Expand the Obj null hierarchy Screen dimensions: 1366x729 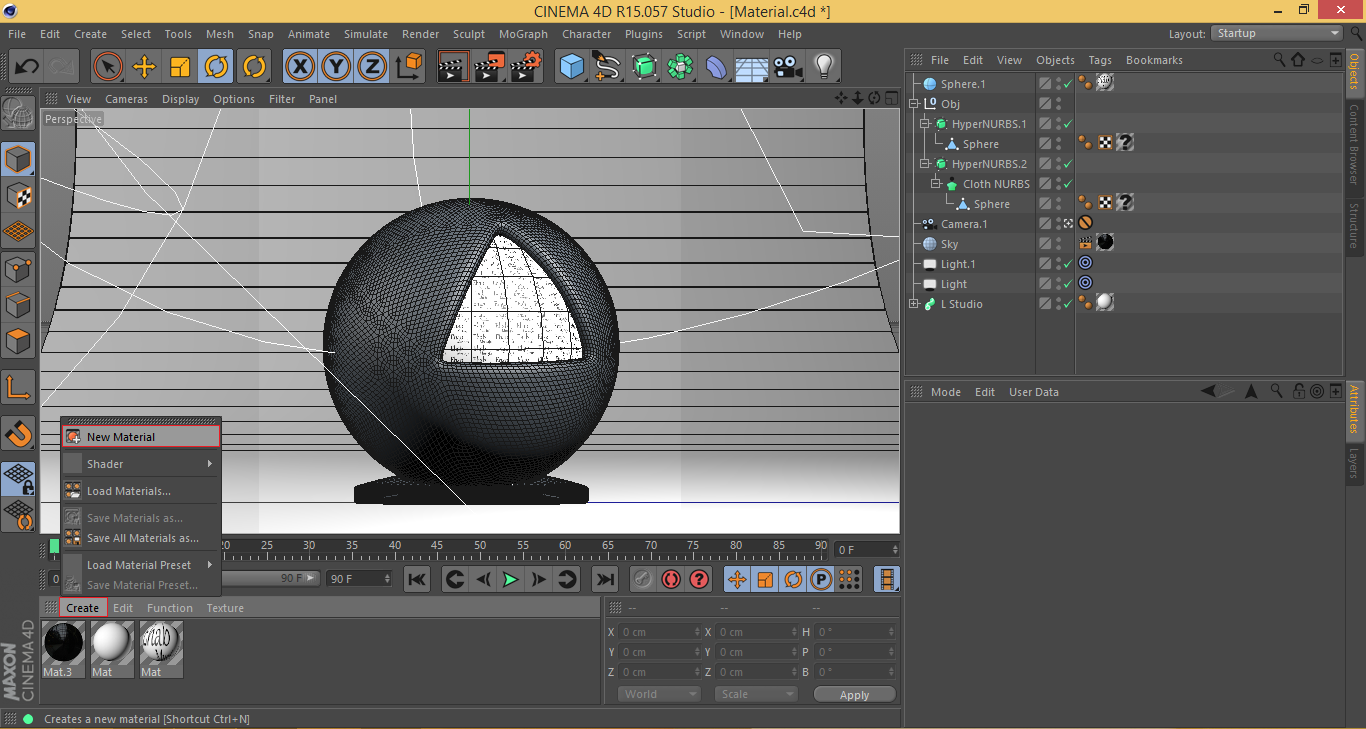(x=913, y=104)
